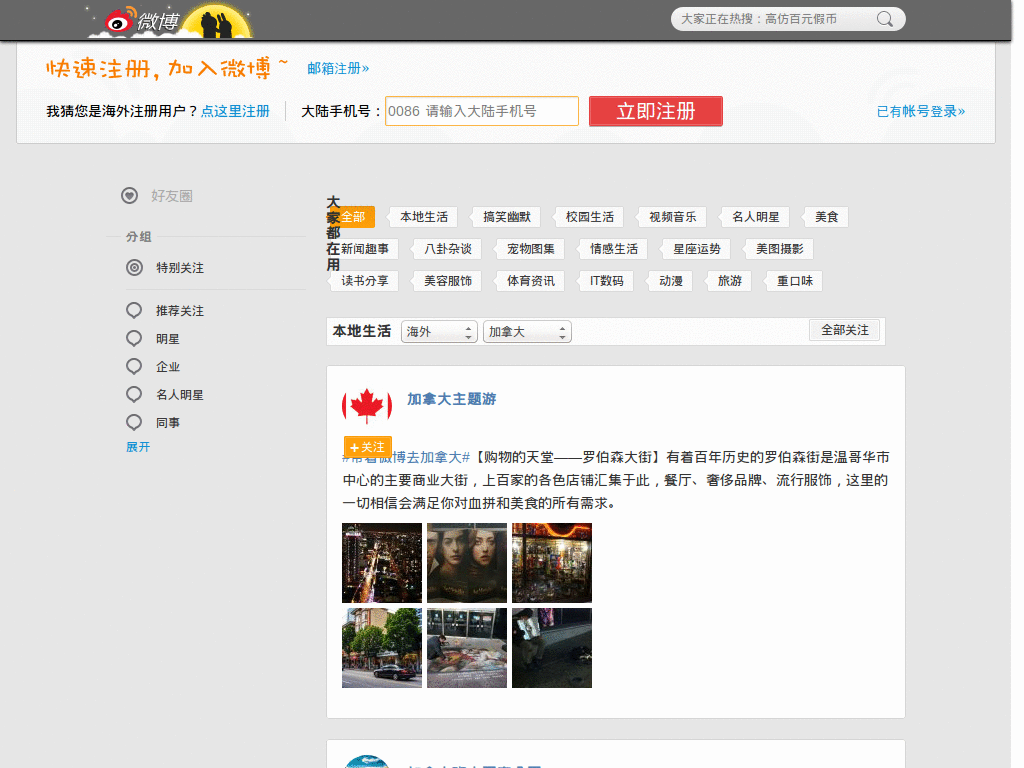Select the 重口味 category tag
The width and height of the screenshot is (1024, 768).
(x=795, y=281)
